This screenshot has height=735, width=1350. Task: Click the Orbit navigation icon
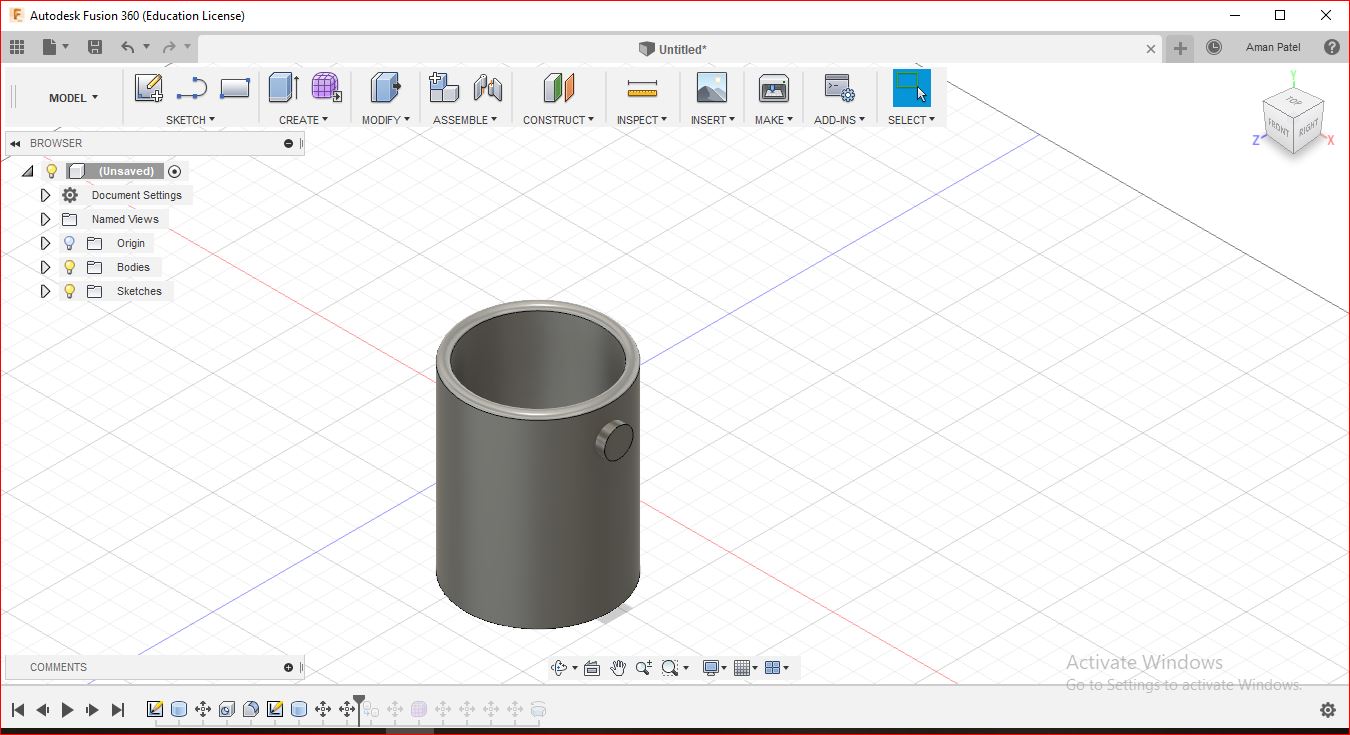tap(559, 668)
